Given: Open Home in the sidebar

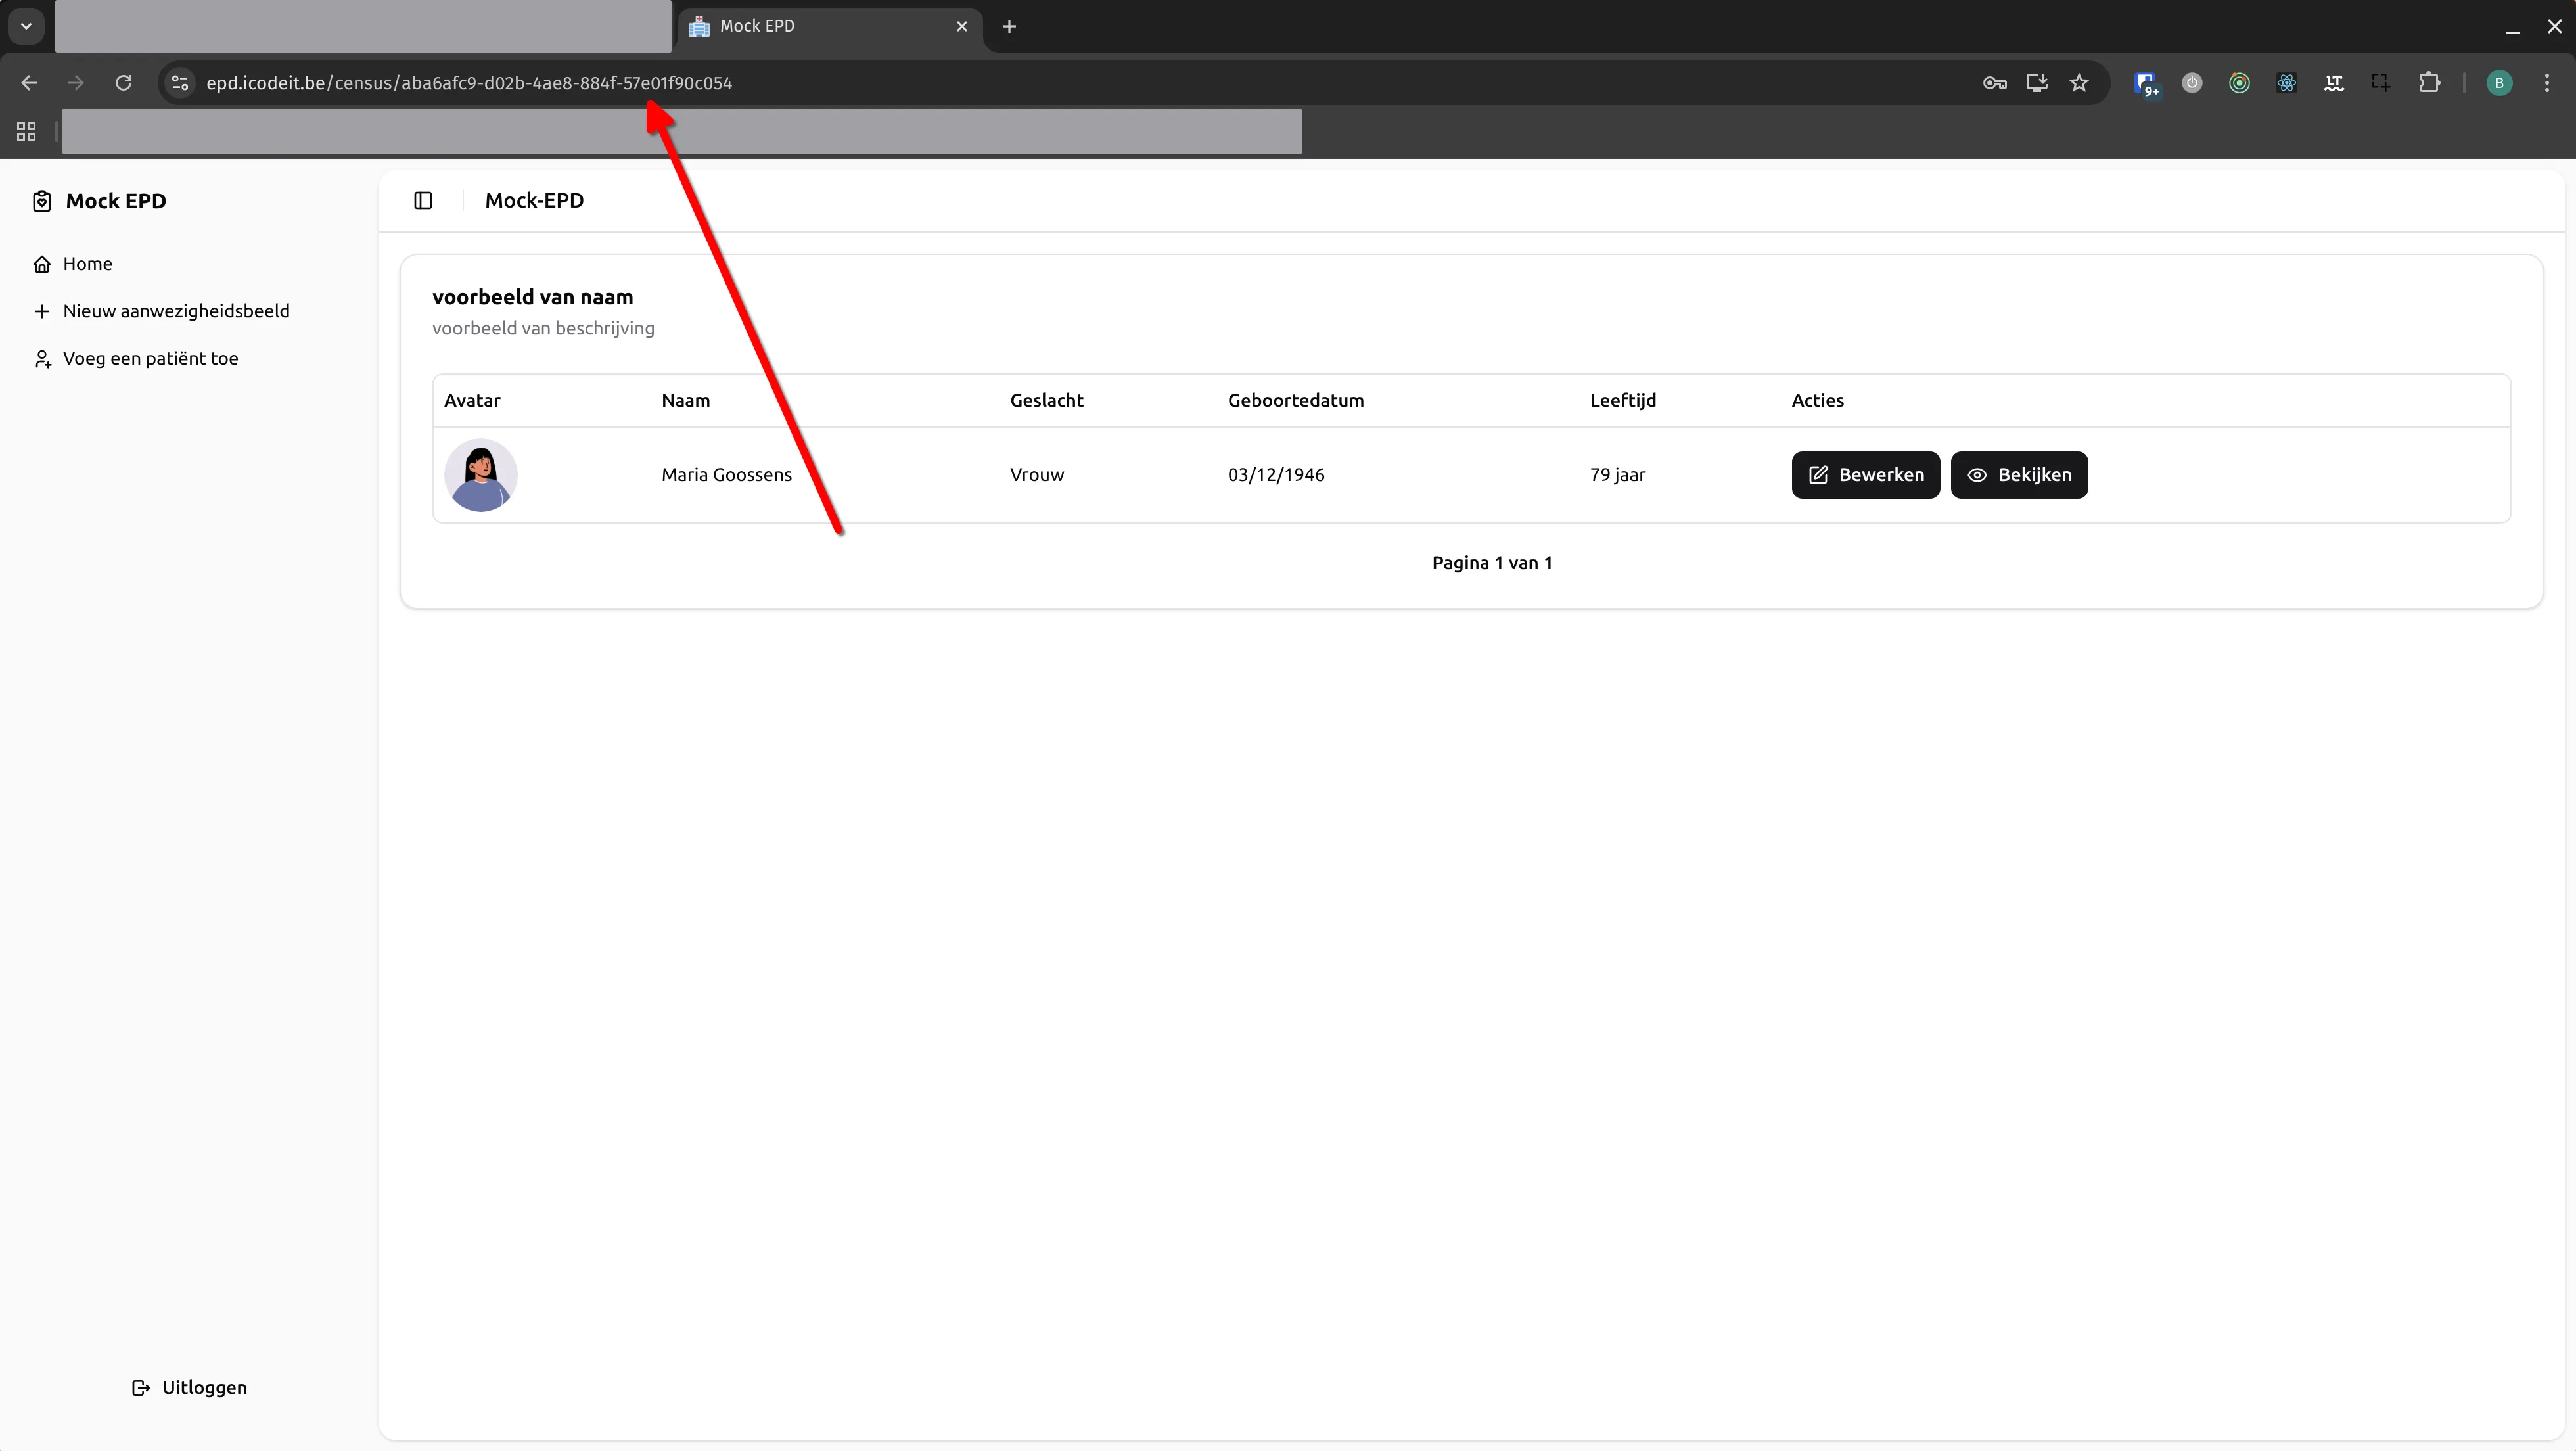Looking at the screenshot, I should (87, 264).
